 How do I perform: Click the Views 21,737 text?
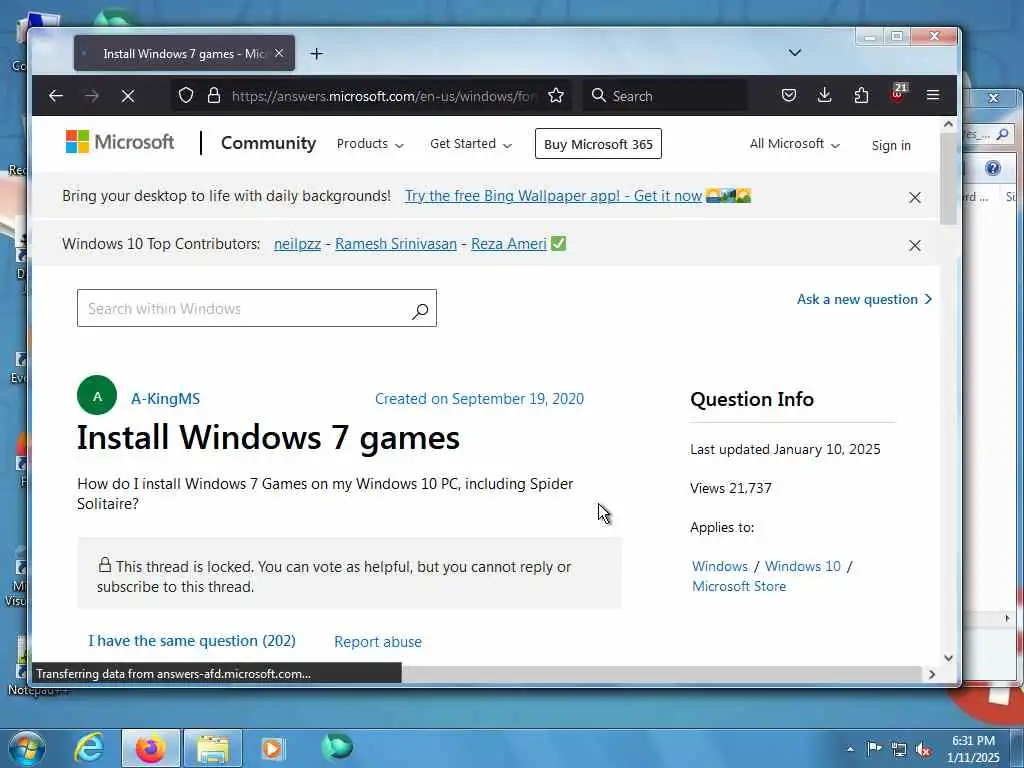coord(731,488)
